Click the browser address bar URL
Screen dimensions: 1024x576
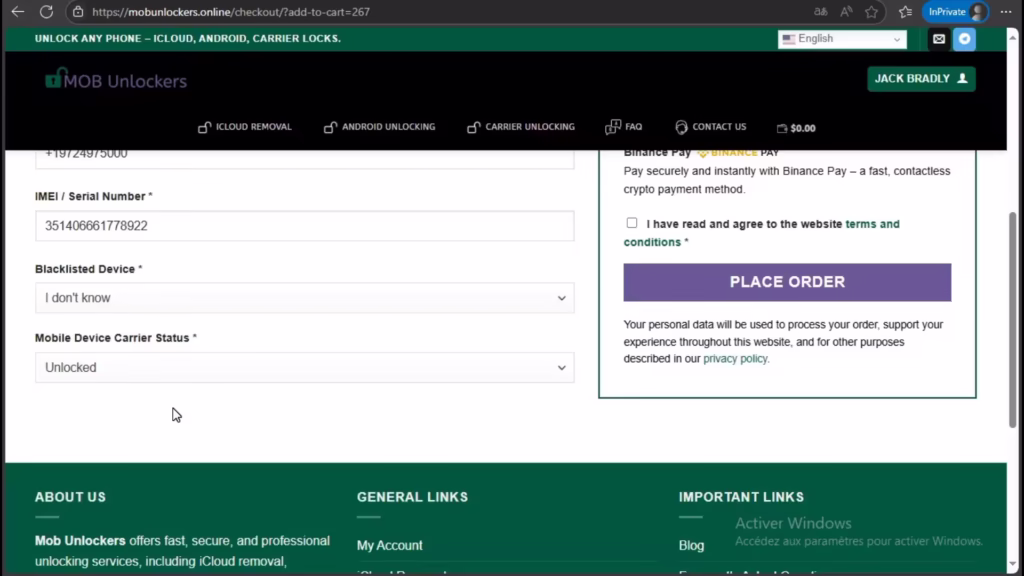[x=231, y=12]
